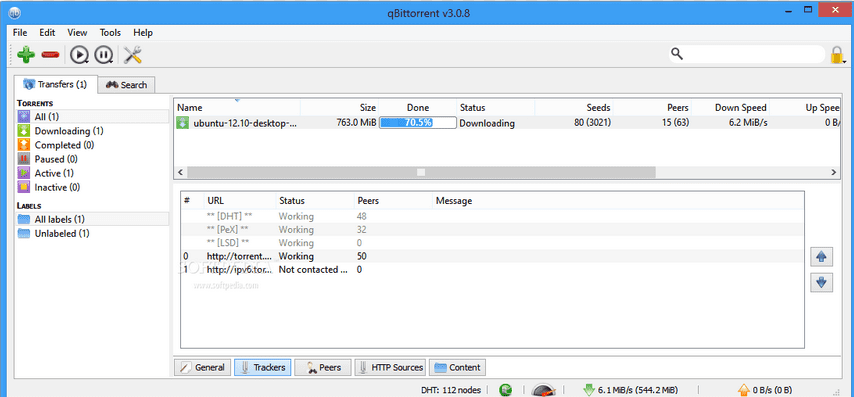Select the ** [DHT] ** tracker row
This screenshot has height=397, width=854.
[492, 216]
